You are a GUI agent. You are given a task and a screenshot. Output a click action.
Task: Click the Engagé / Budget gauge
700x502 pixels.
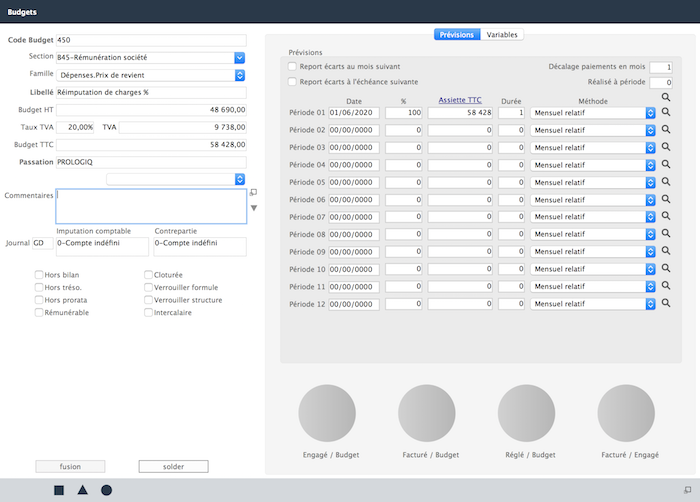[327, 413]
